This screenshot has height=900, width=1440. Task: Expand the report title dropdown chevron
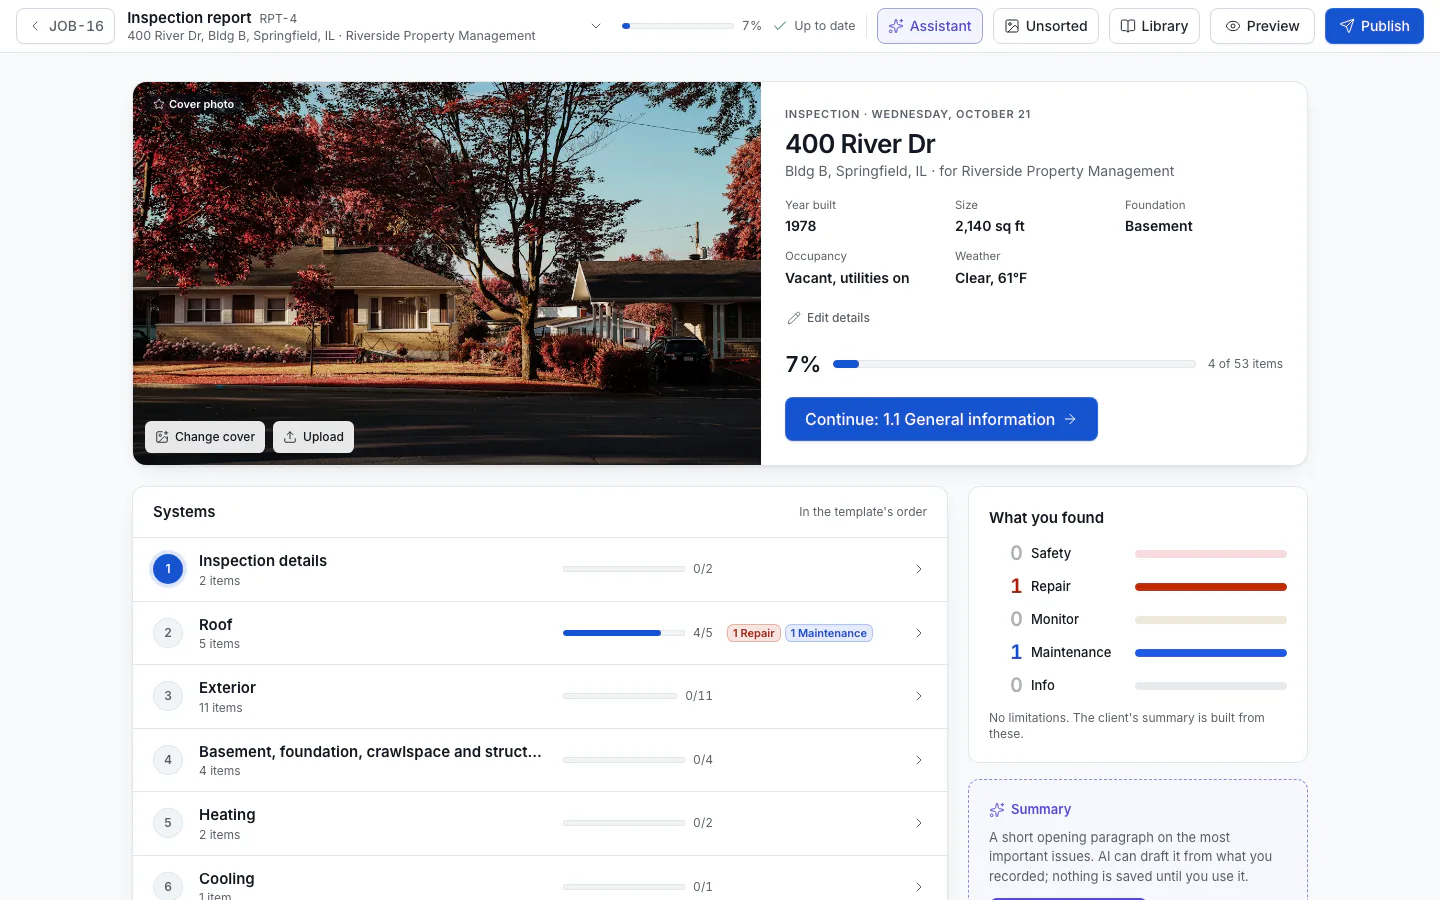coord(596,26)
